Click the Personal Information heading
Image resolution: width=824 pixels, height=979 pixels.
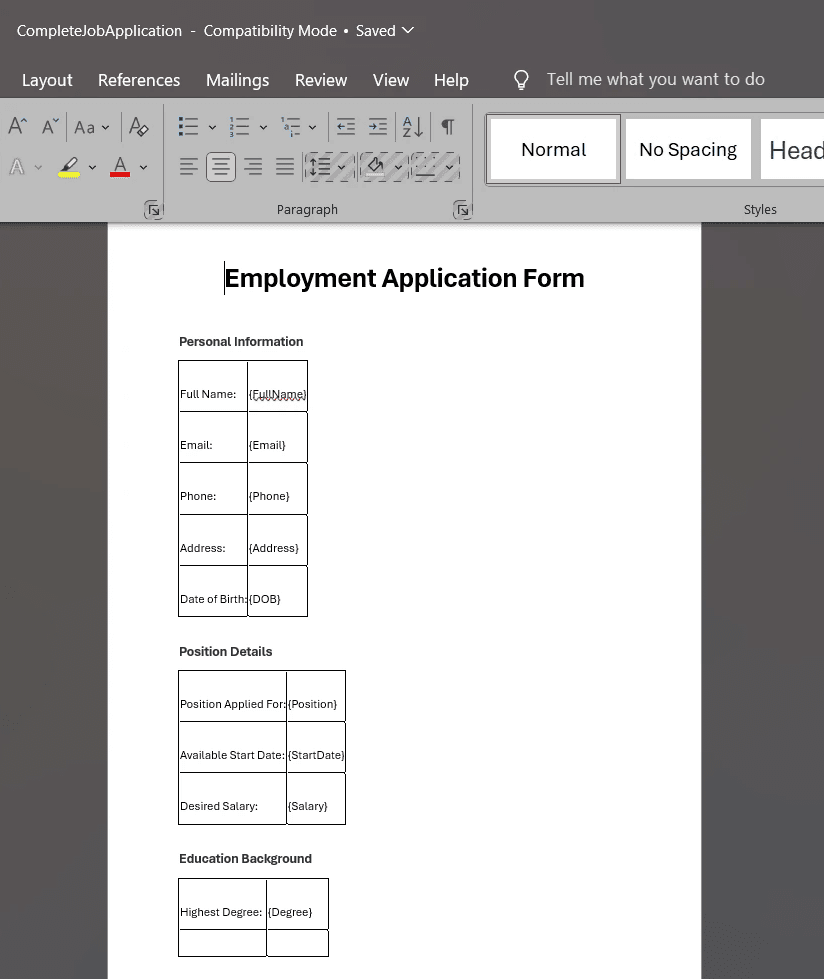[241, 342]
